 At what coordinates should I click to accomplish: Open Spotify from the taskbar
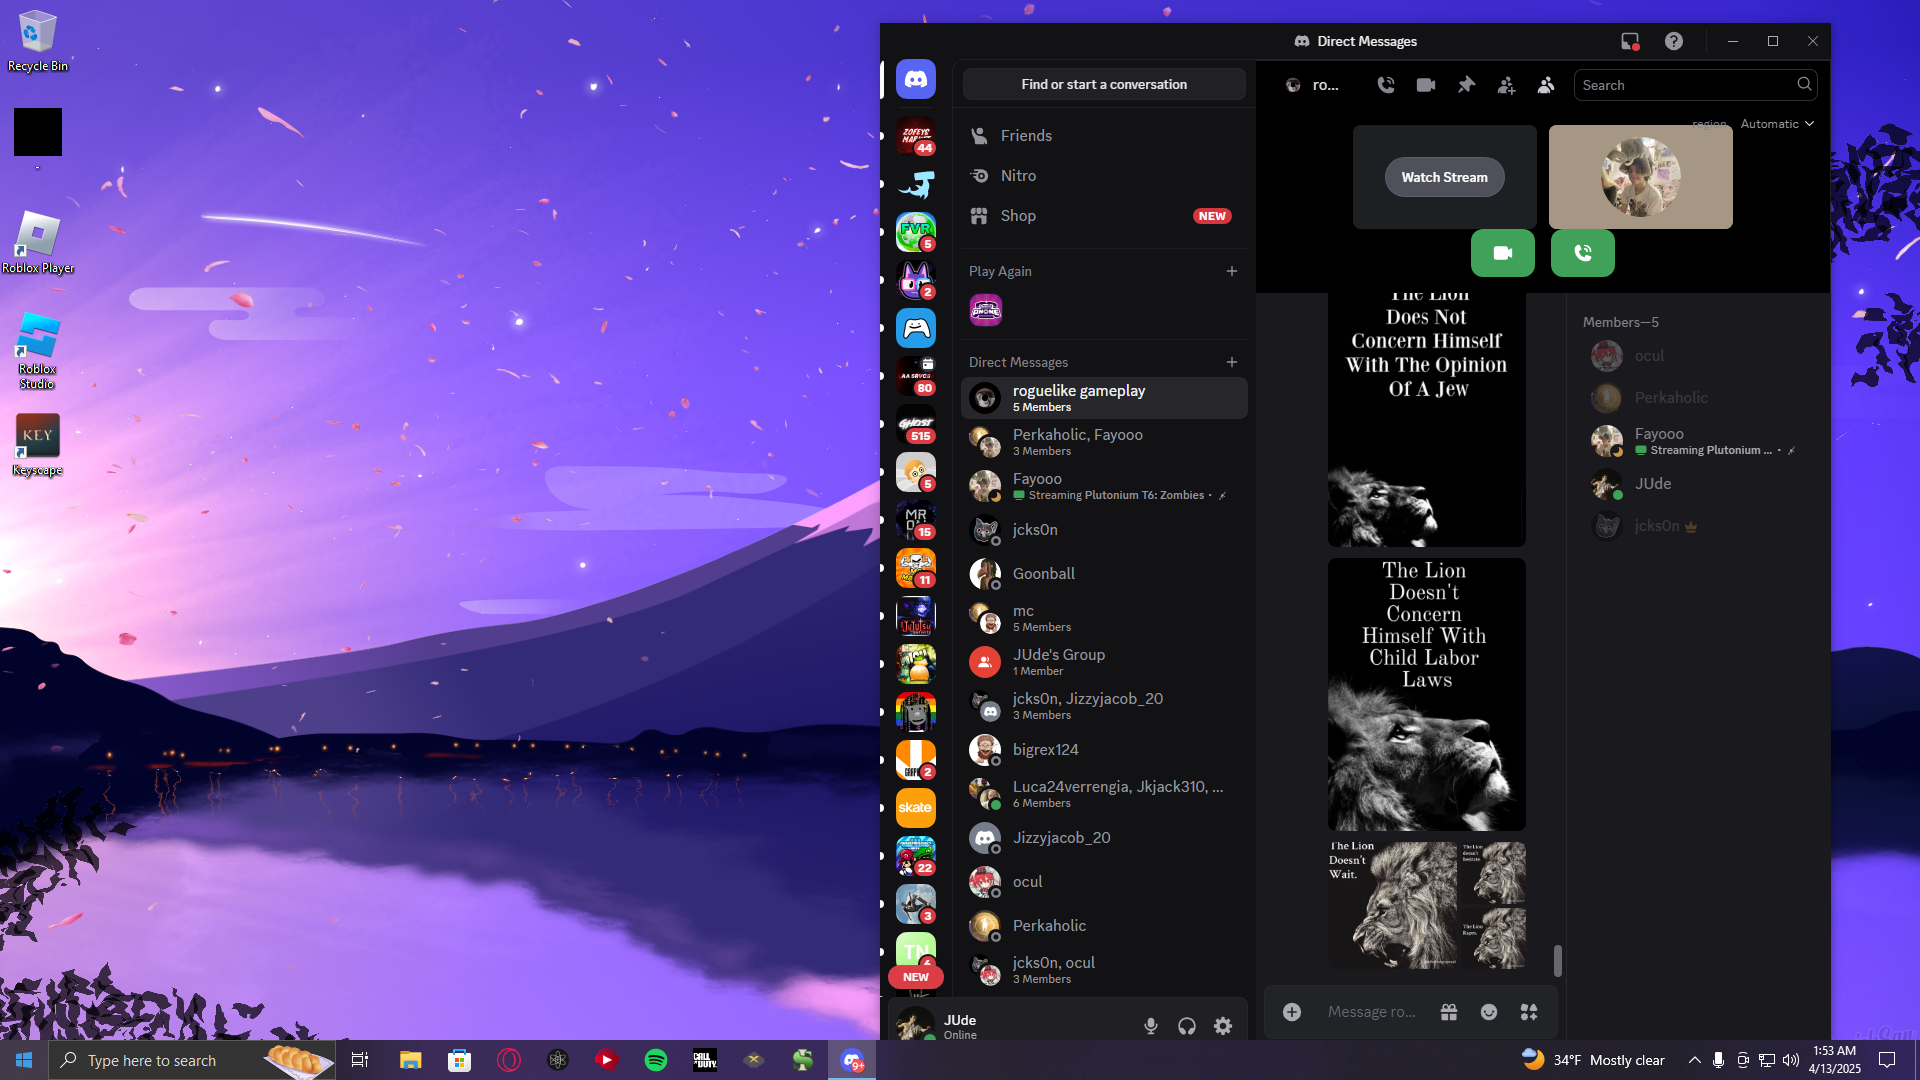[656, 1060]
